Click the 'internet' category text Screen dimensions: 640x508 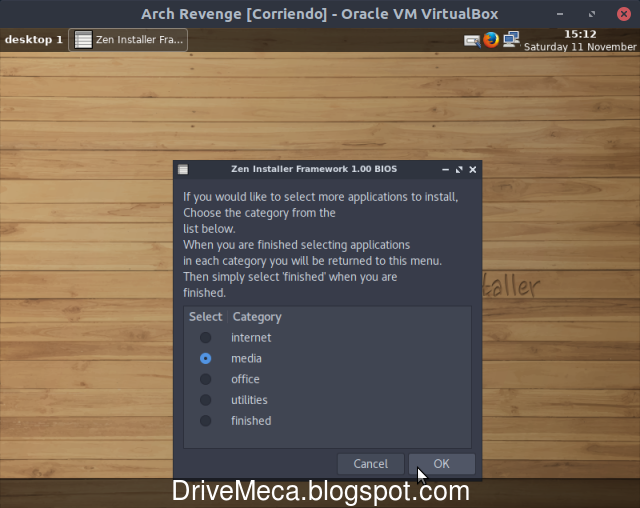(x=251, y=337)
